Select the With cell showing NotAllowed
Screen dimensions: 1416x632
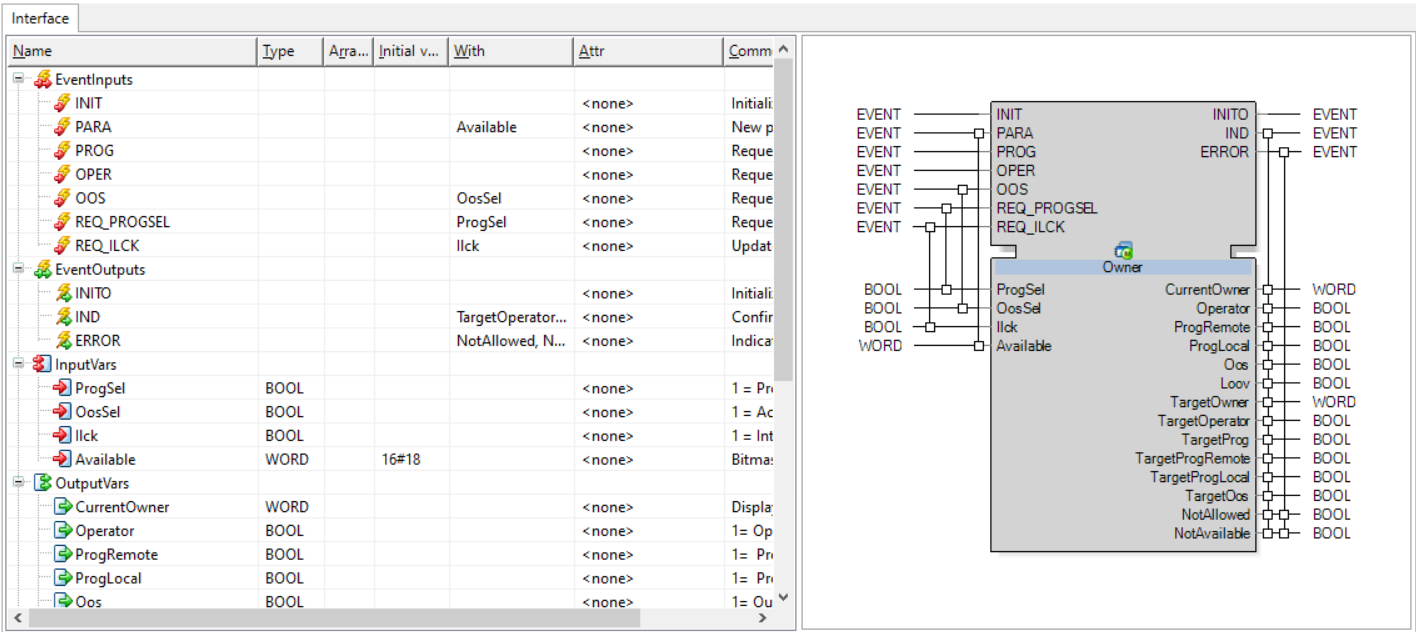tap(511, 340)
